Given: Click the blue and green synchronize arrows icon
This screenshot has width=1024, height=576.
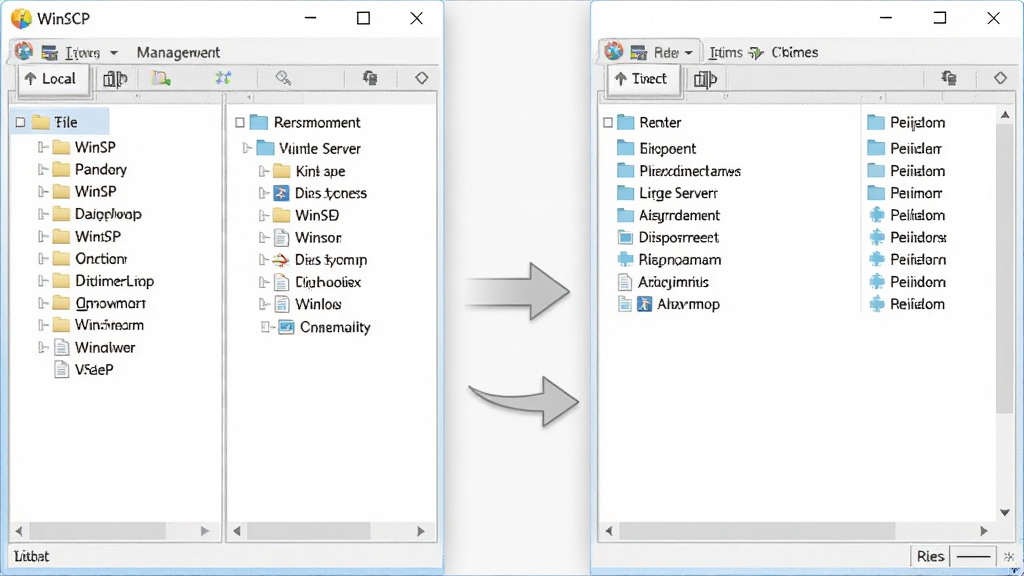Looking at the screenshot, I should coord(223,78).
